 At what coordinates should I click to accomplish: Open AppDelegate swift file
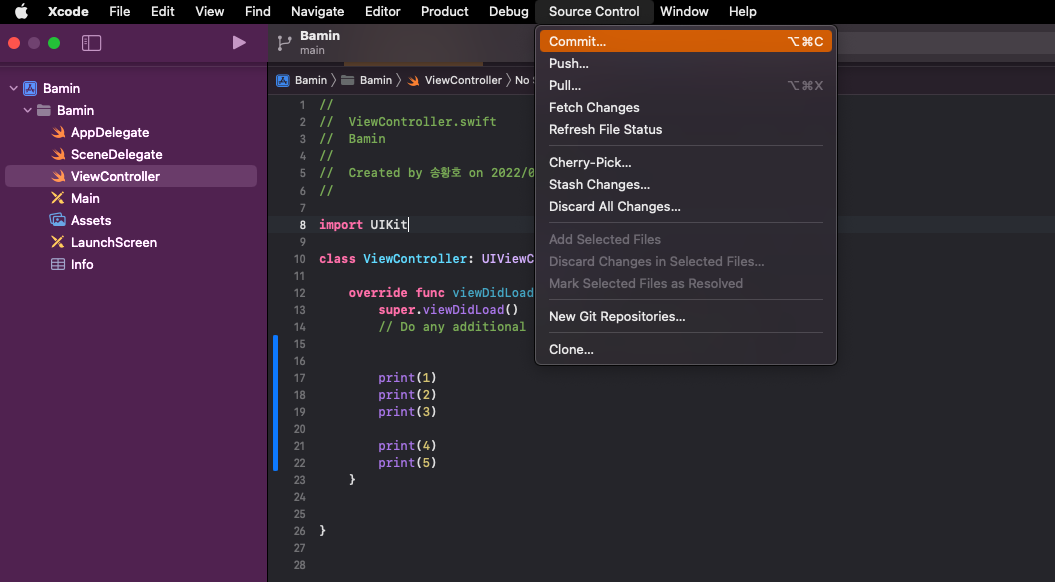coord(131,133)
